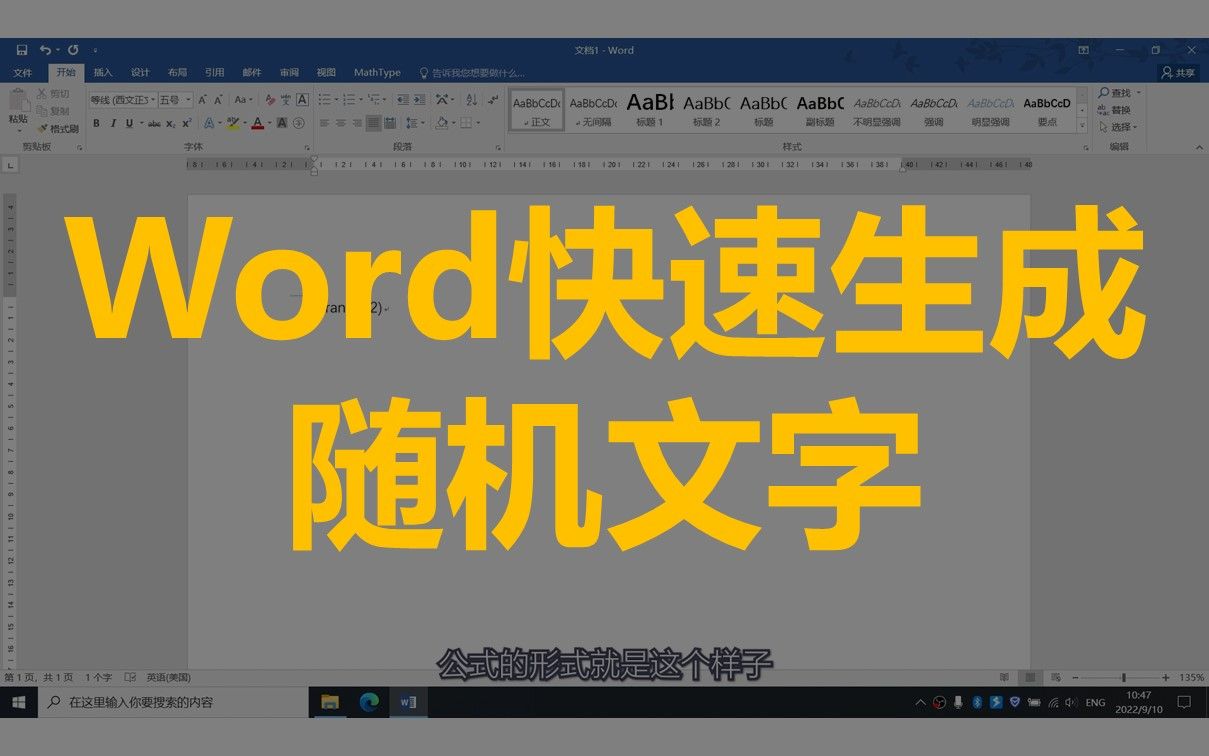This screenshot has height=756, width=1209.
Task: Apply italic formatting
Action: (x=113, y=123)
